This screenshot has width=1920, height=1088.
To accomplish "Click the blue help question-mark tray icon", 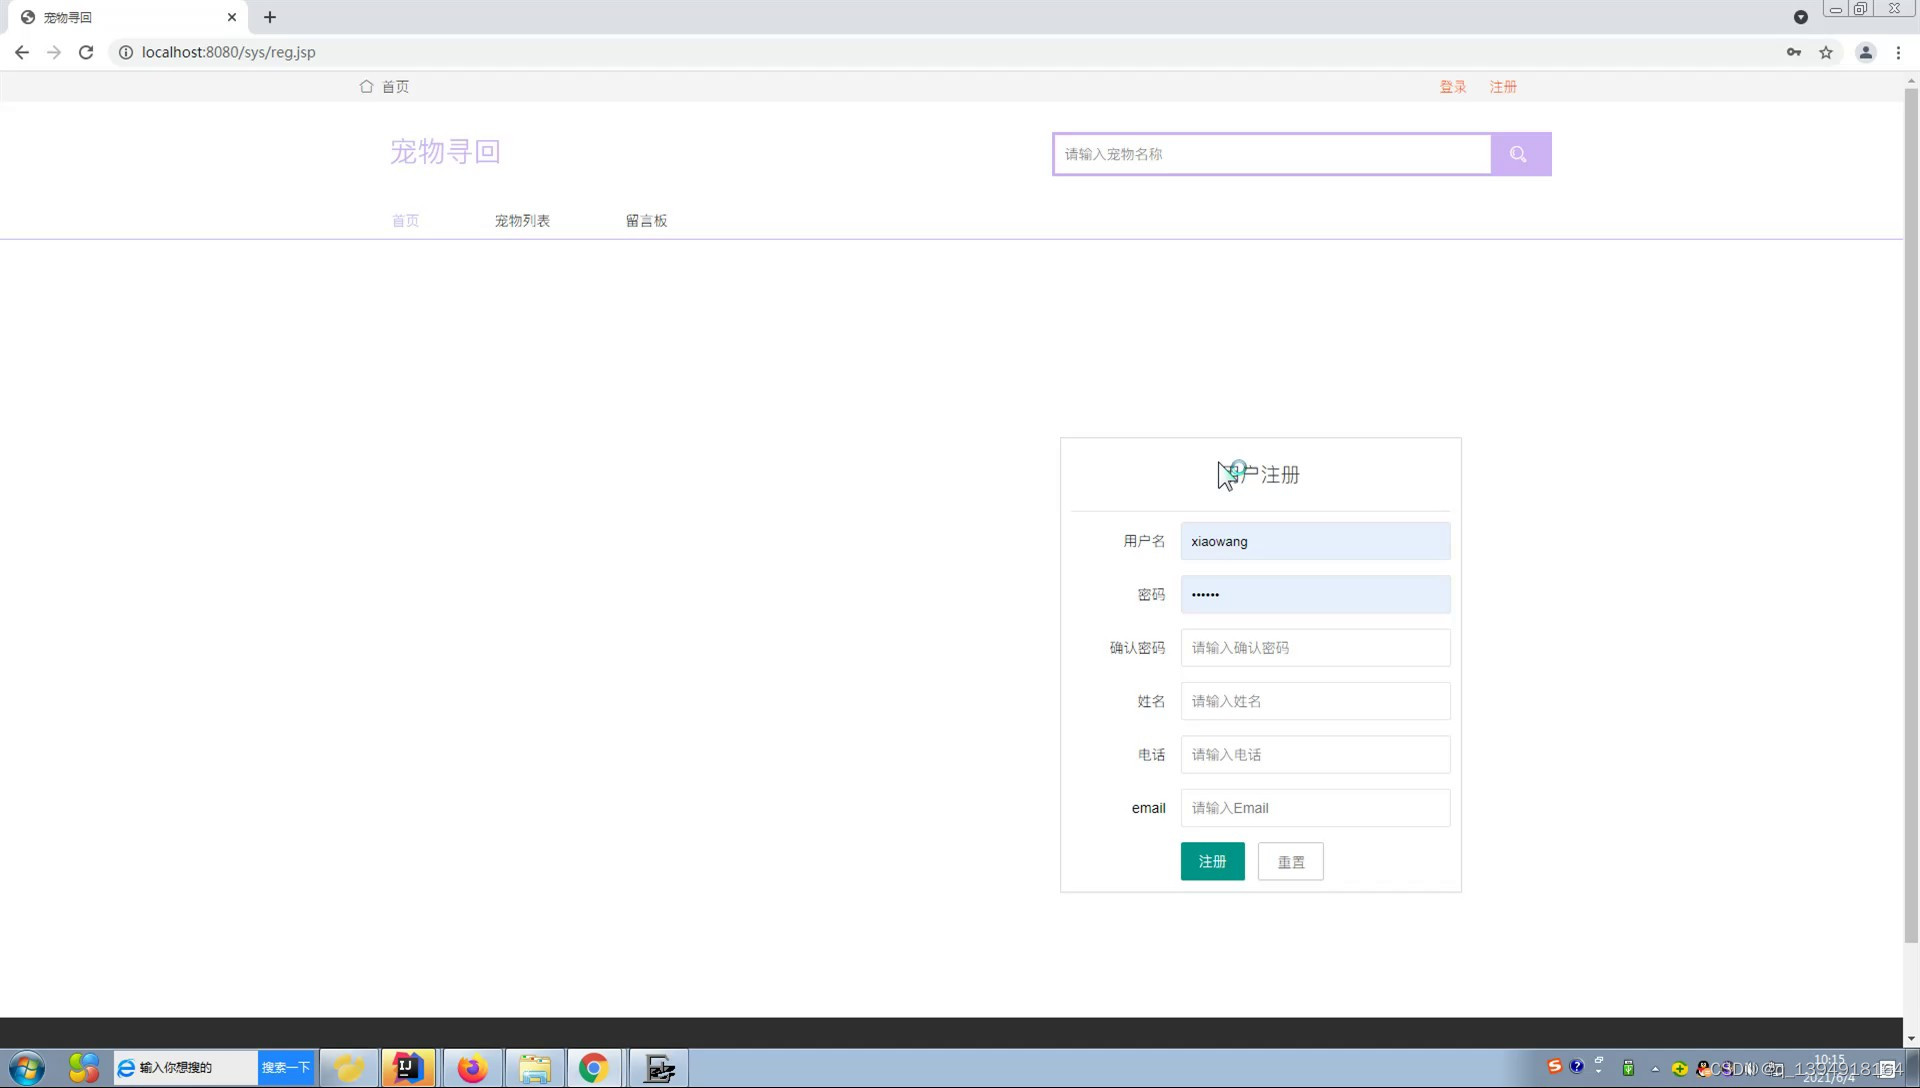I will [1577, 1066].
